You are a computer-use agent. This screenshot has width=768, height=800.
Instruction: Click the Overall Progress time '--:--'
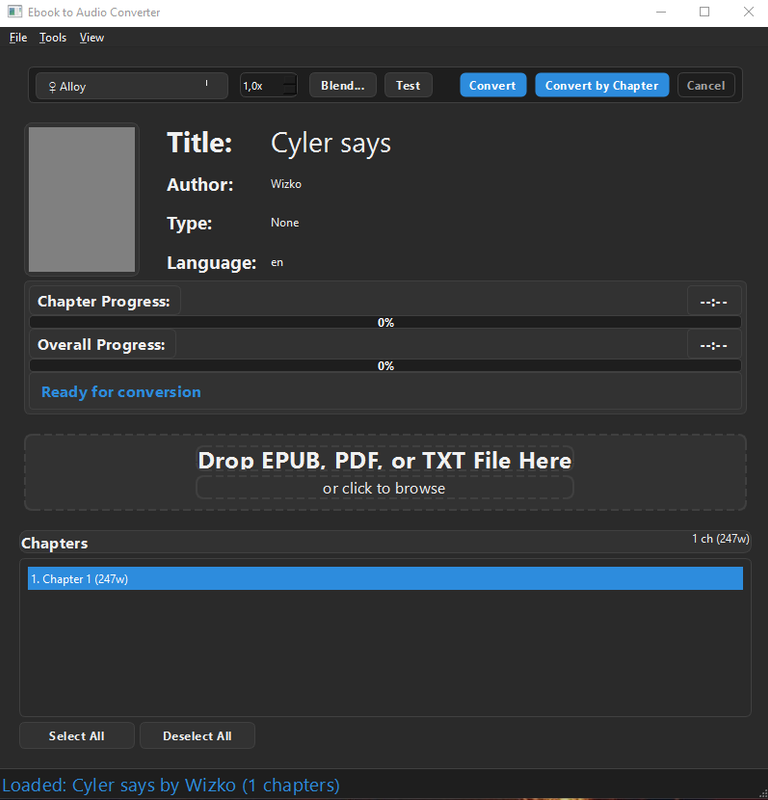pos(713,345)
